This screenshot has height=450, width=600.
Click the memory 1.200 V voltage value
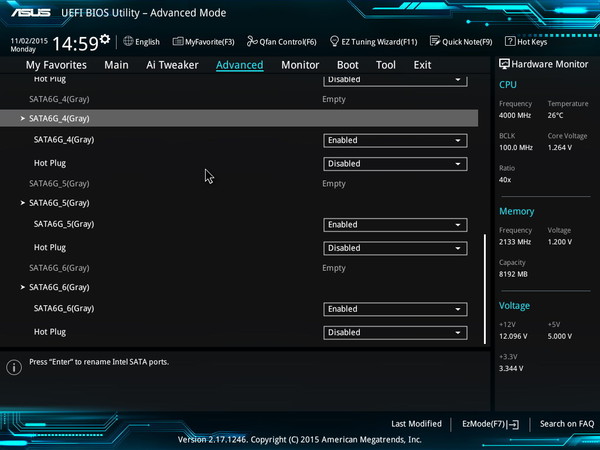(x=560, y=242)
